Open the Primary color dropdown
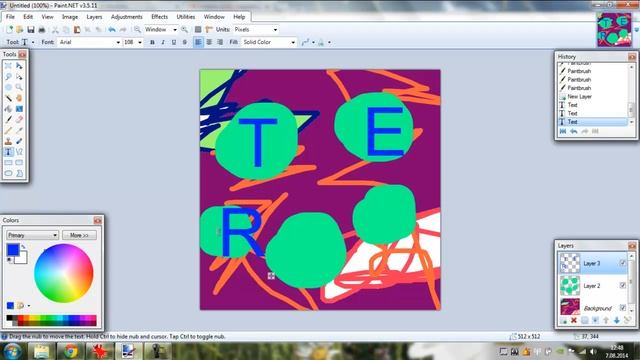The image size is (640, 360). click(32, 235)
